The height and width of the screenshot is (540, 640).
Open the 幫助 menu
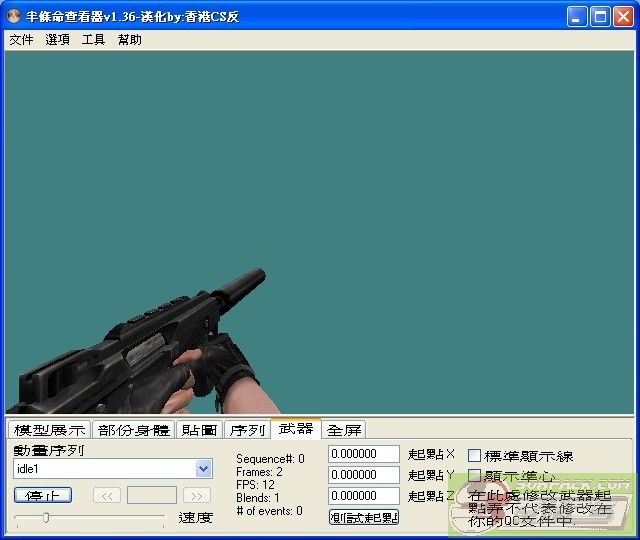(x=129, y=40)
